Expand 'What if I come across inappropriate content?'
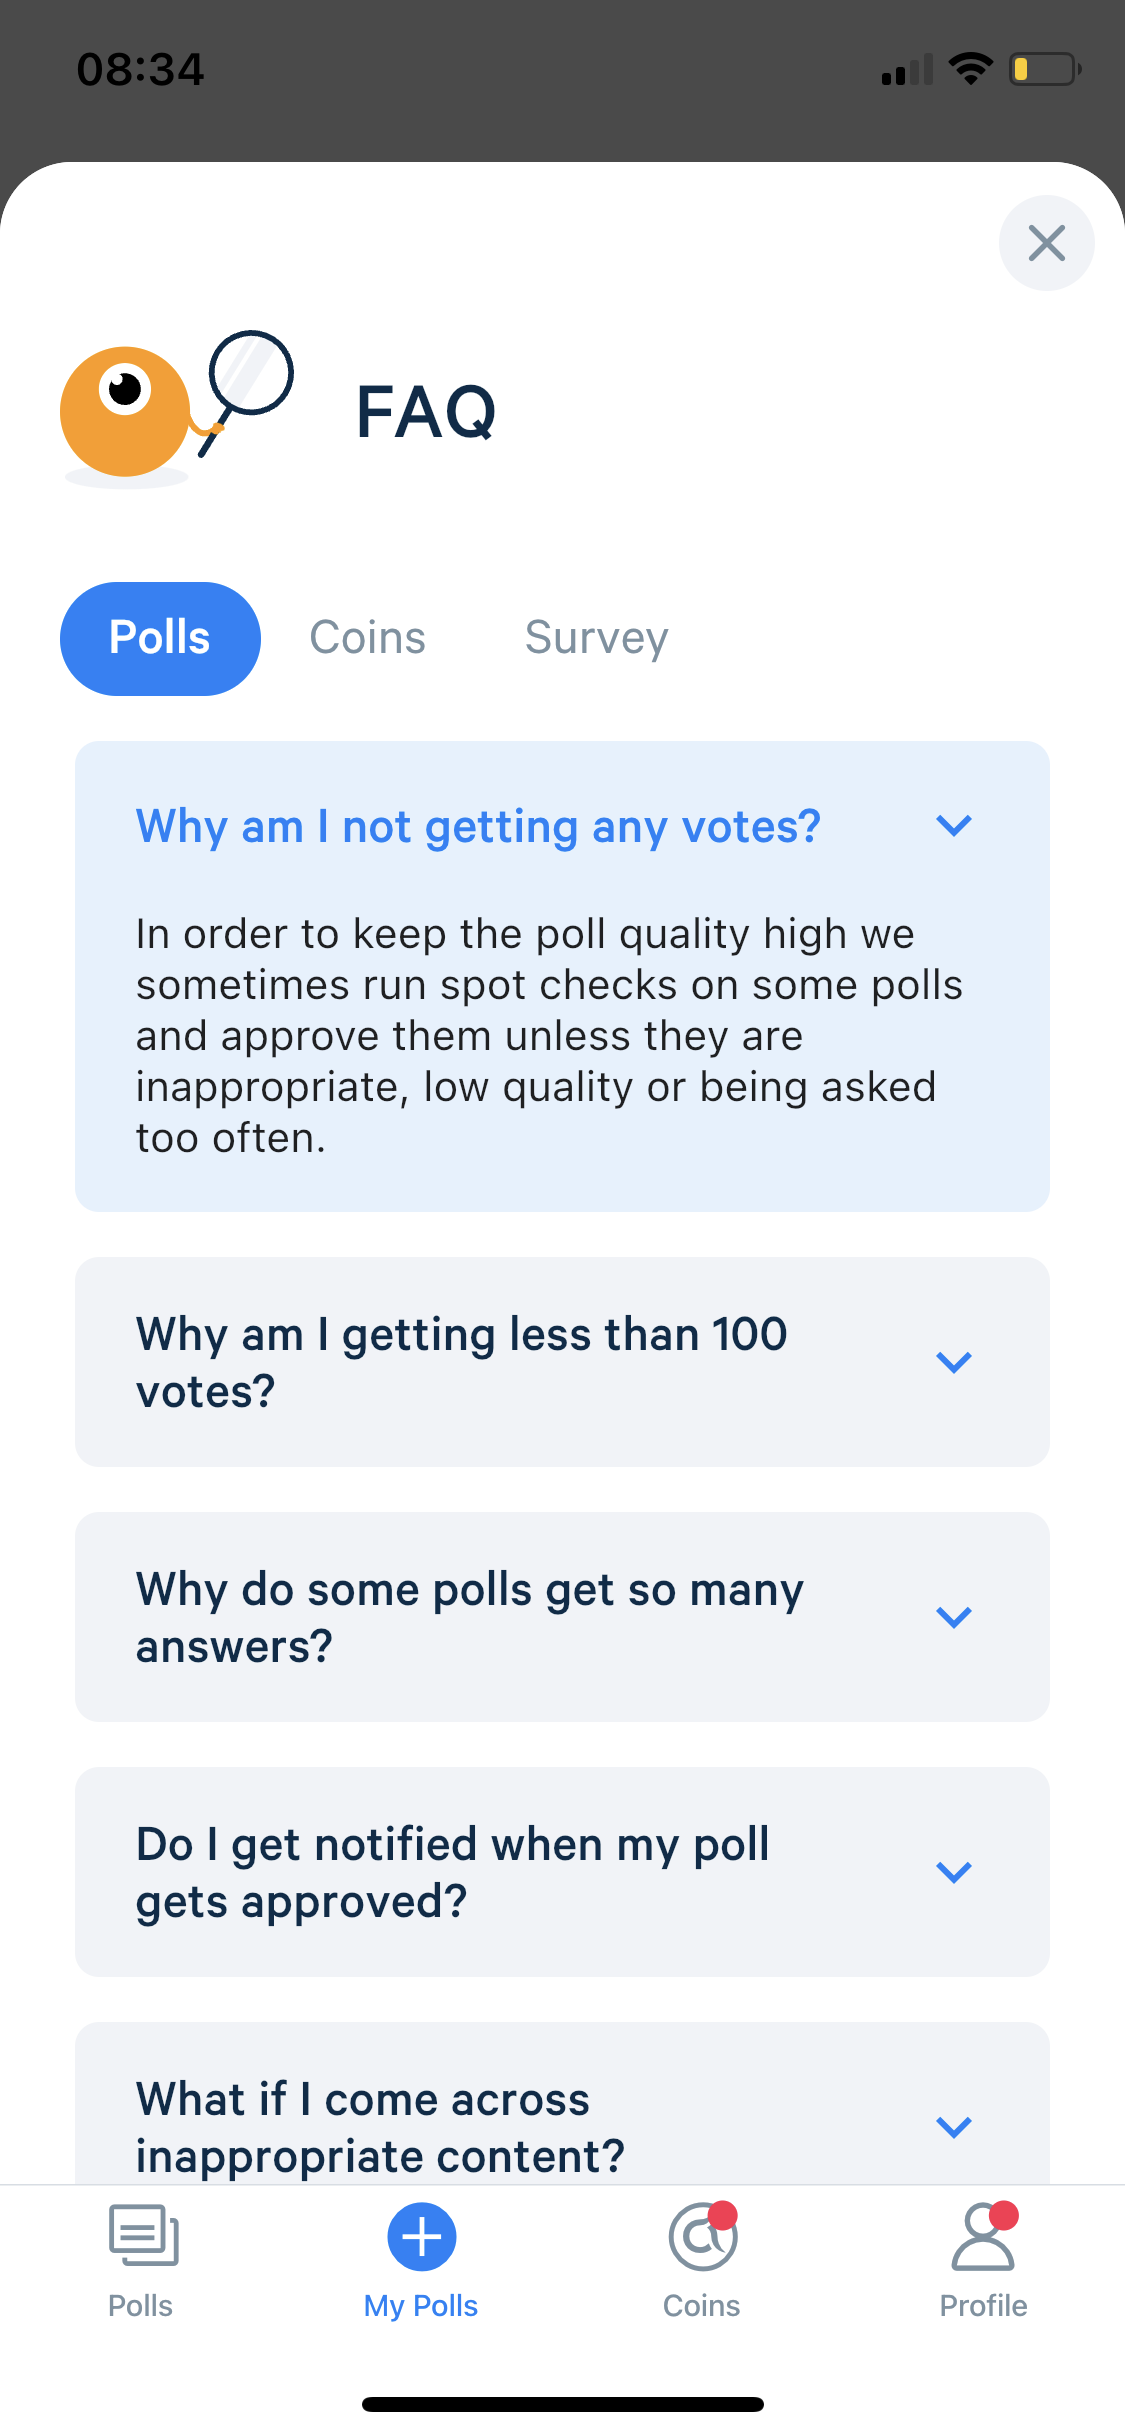 (953, 2126)
